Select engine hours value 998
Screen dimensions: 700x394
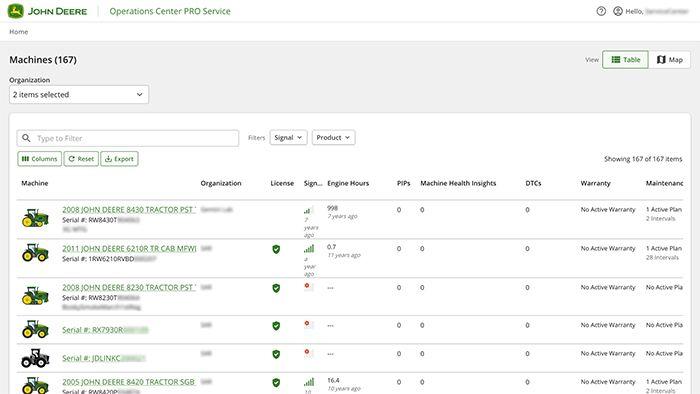click(x=333, y=208)
